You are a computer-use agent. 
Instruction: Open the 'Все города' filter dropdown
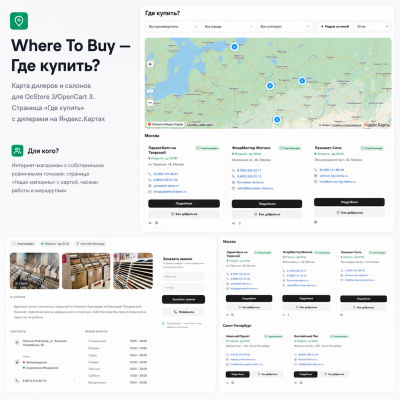tap(229, 26)
